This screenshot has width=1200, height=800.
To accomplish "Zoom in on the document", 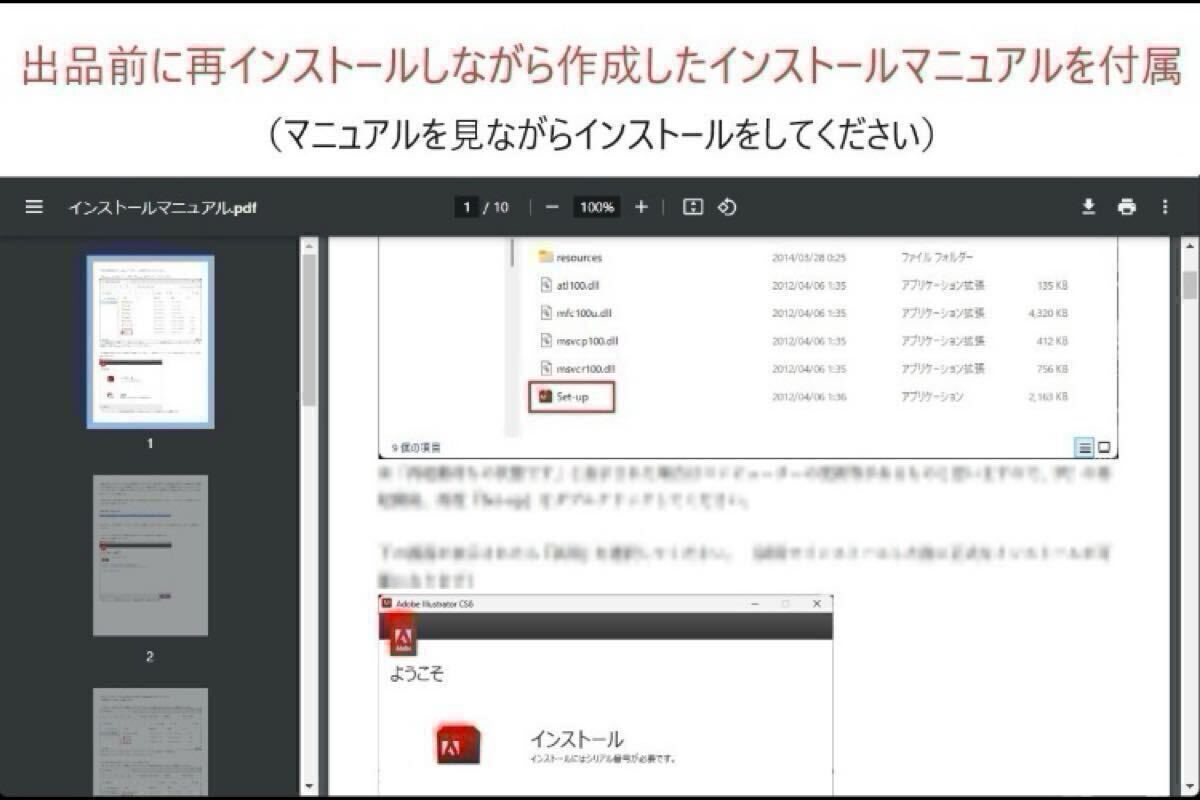I will click(x=640, y=207).
